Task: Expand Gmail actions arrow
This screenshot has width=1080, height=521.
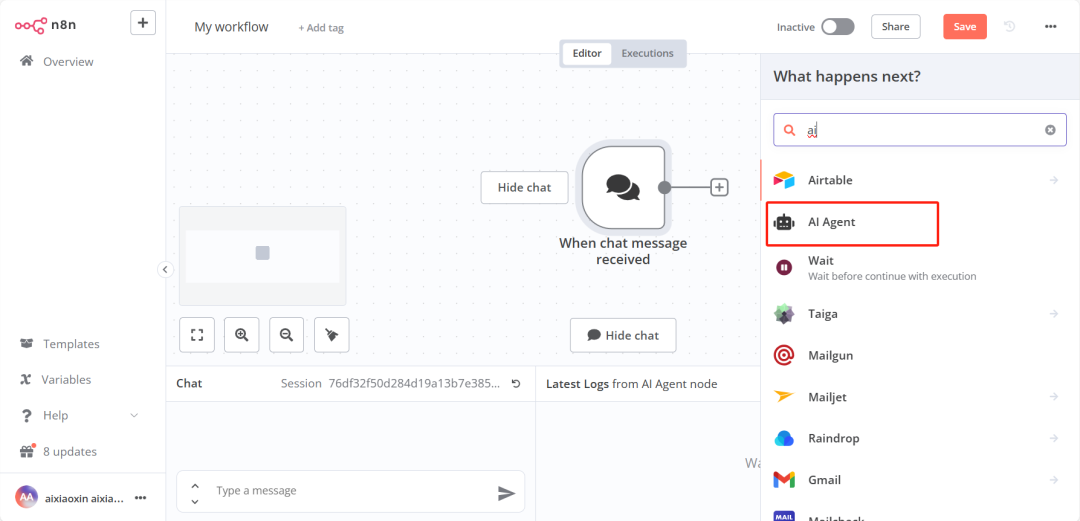Action: (x=1053, y=480)
